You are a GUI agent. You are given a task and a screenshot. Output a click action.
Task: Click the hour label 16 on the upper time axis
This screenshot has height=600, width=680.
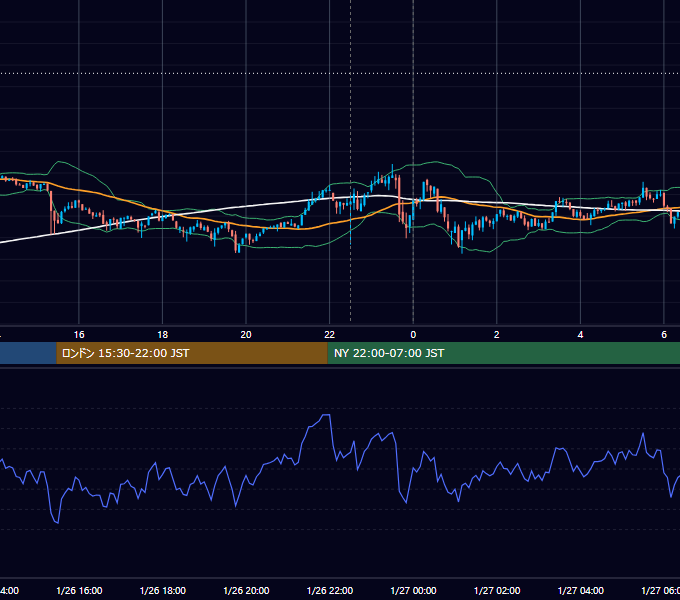click(79, 335)
